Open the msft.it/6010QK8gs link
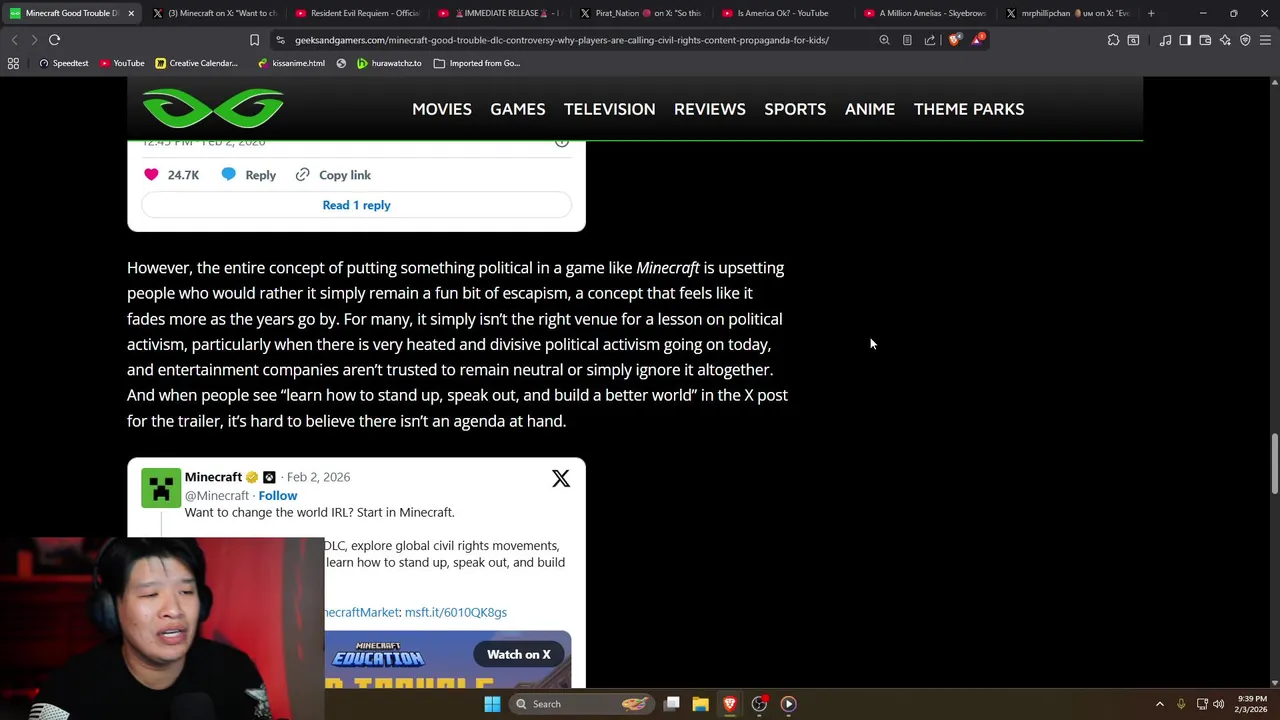Viewport: 1280px width, 720px height. 456,612
